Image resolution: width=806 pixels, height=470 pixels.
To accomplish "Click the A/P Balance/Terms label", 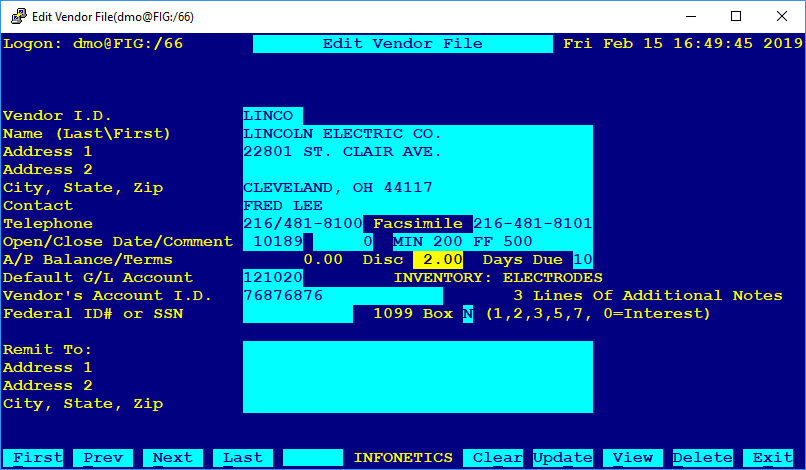I will (88, 260).
